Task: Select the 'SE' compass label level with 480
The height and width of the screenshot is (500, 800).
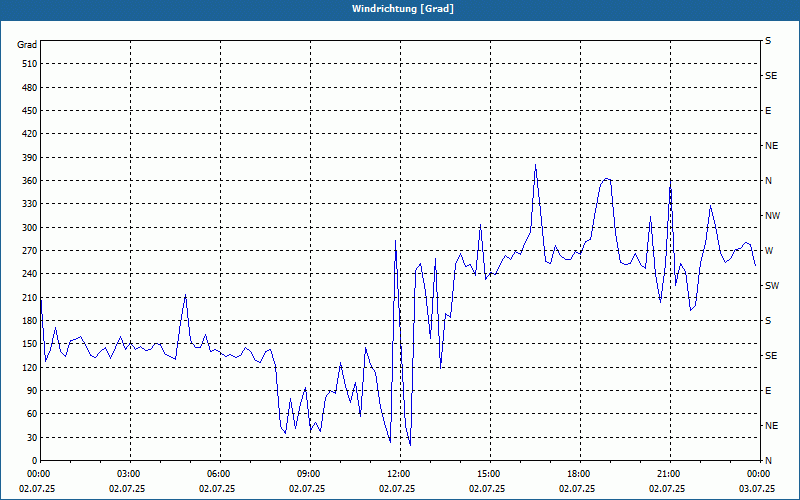Action: click(x=771, y=76)
